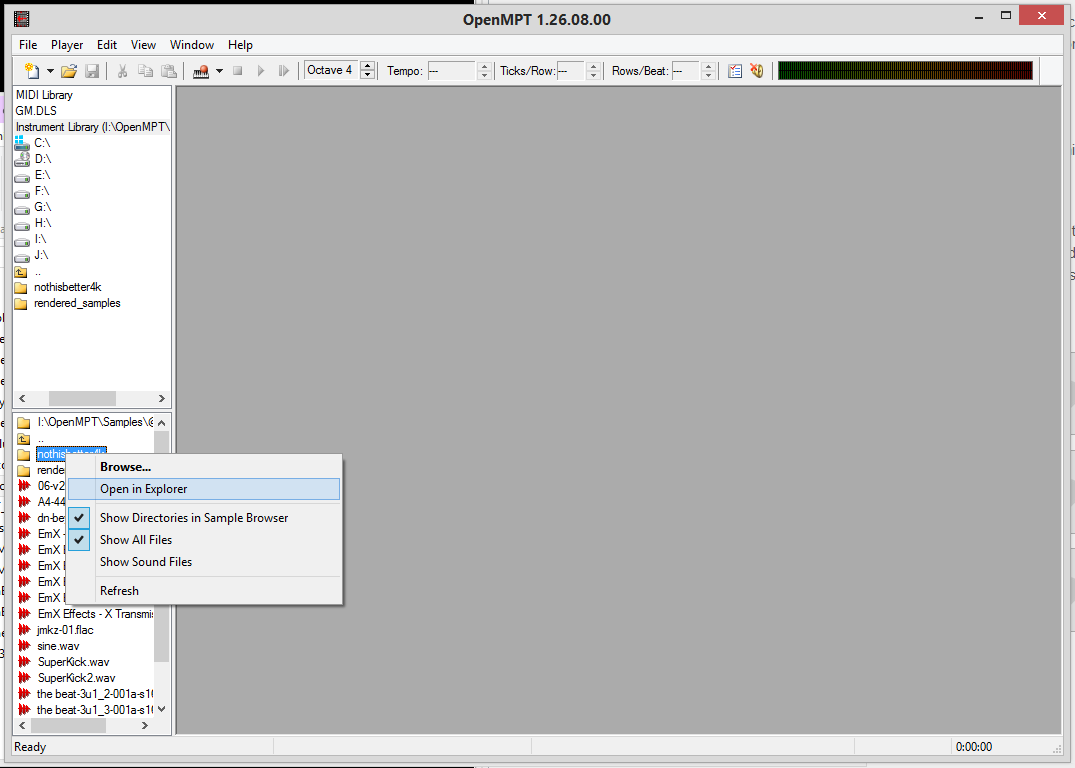
Task: Increase Rows/Beat with spinner up arrow
Action: tap(709, 66)
